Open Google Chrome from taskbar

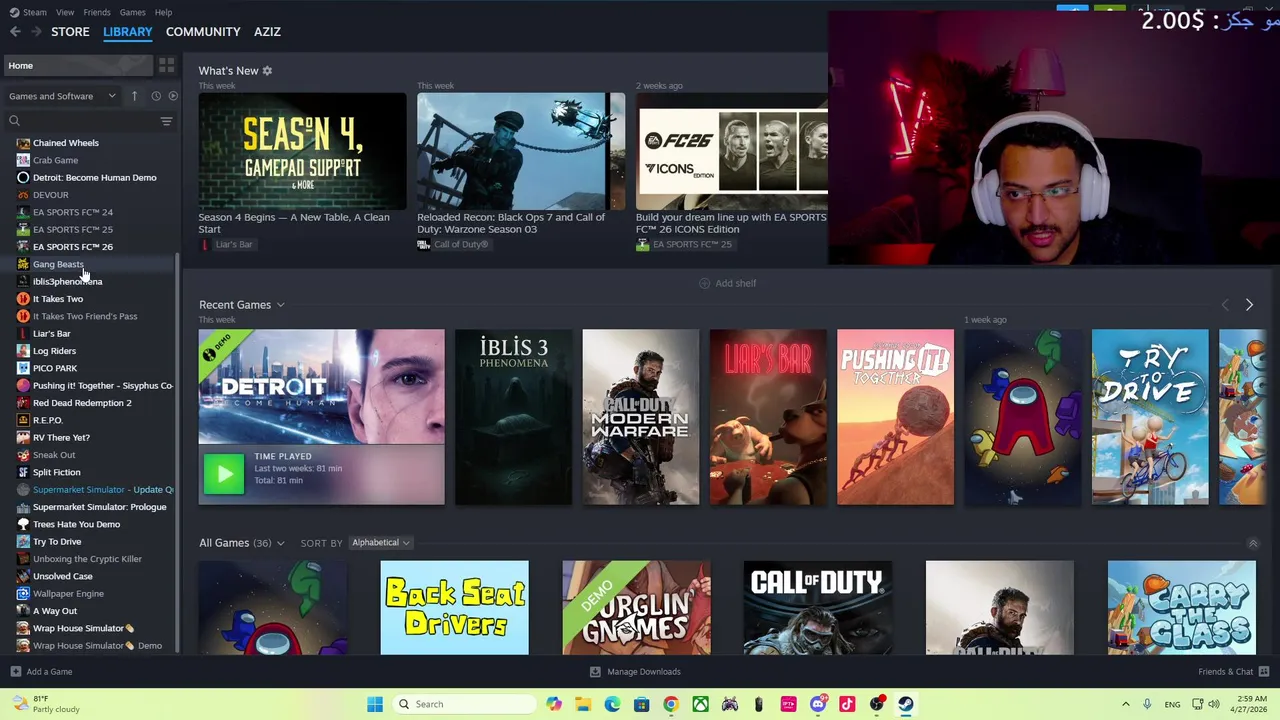671,704
